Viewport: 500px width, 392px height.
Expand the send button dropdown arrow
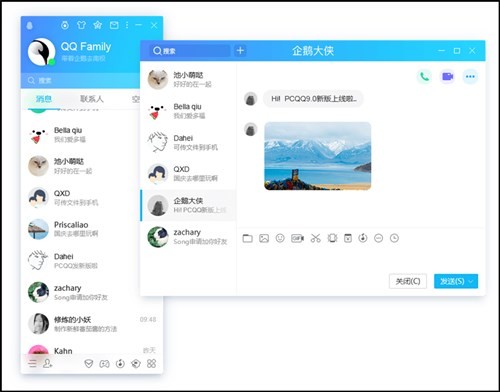coord(471,281)
